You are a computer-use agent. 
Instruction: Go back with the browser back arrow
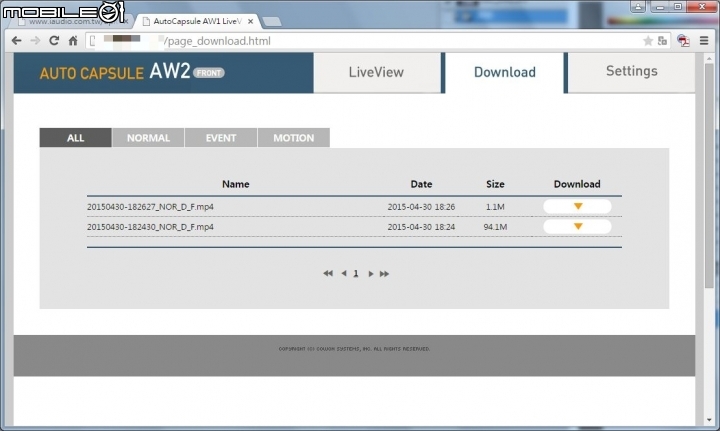point(17,41)
